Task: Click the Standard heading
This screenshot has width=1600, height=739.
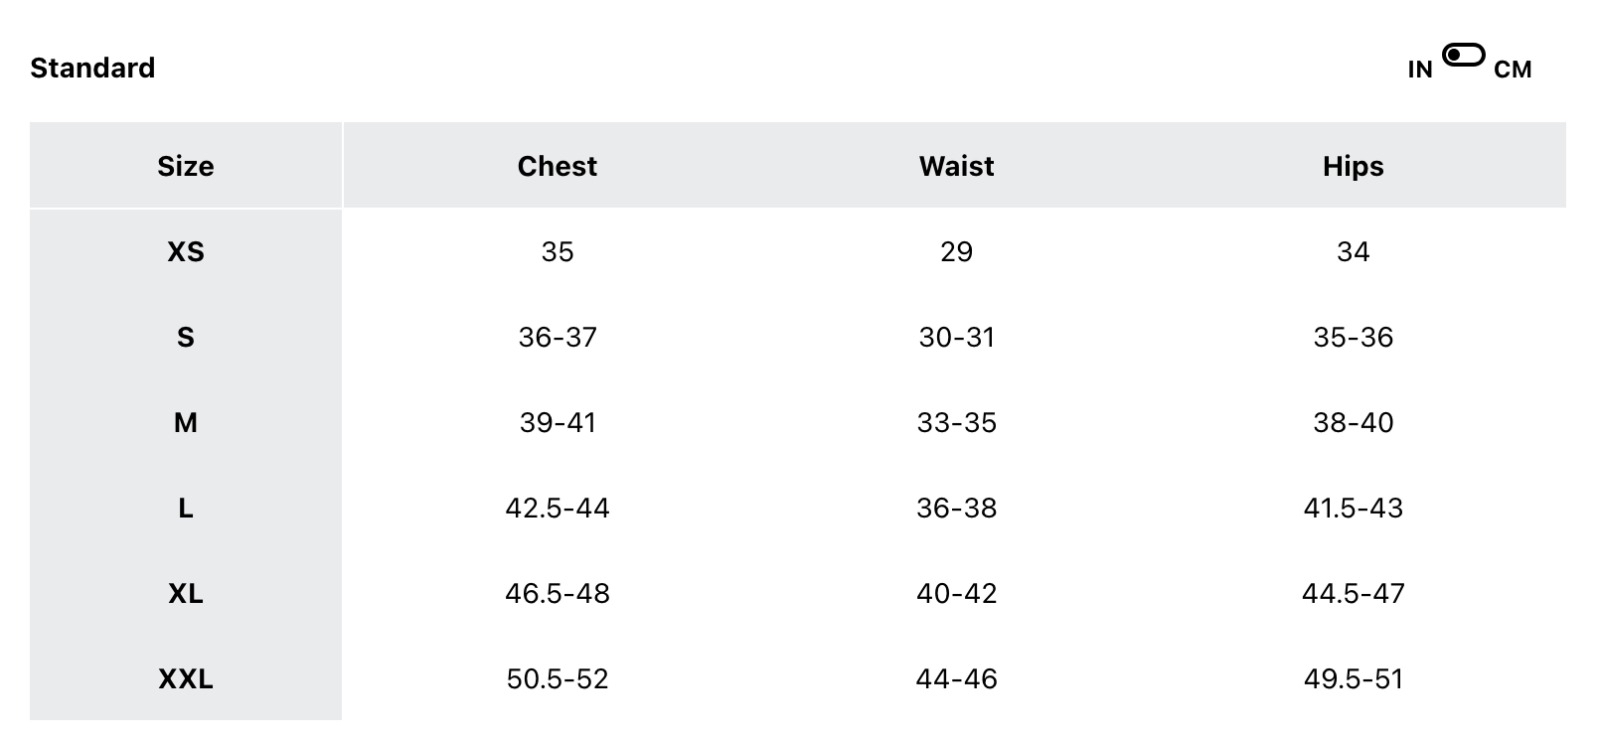Action: [x=93, y=68]
